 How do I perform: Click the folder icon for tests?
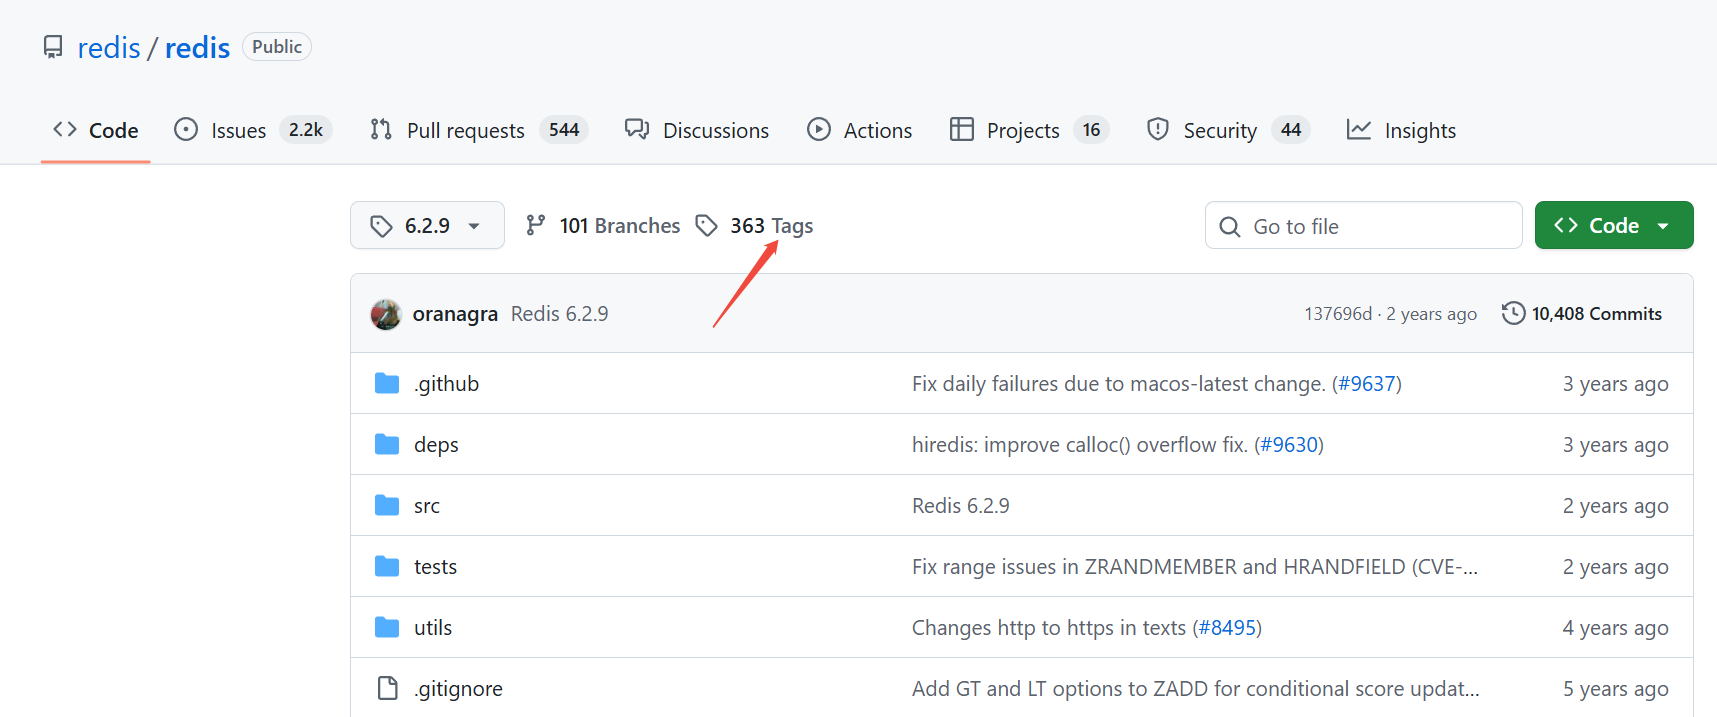pyautogui.click(x=387, y=566)
